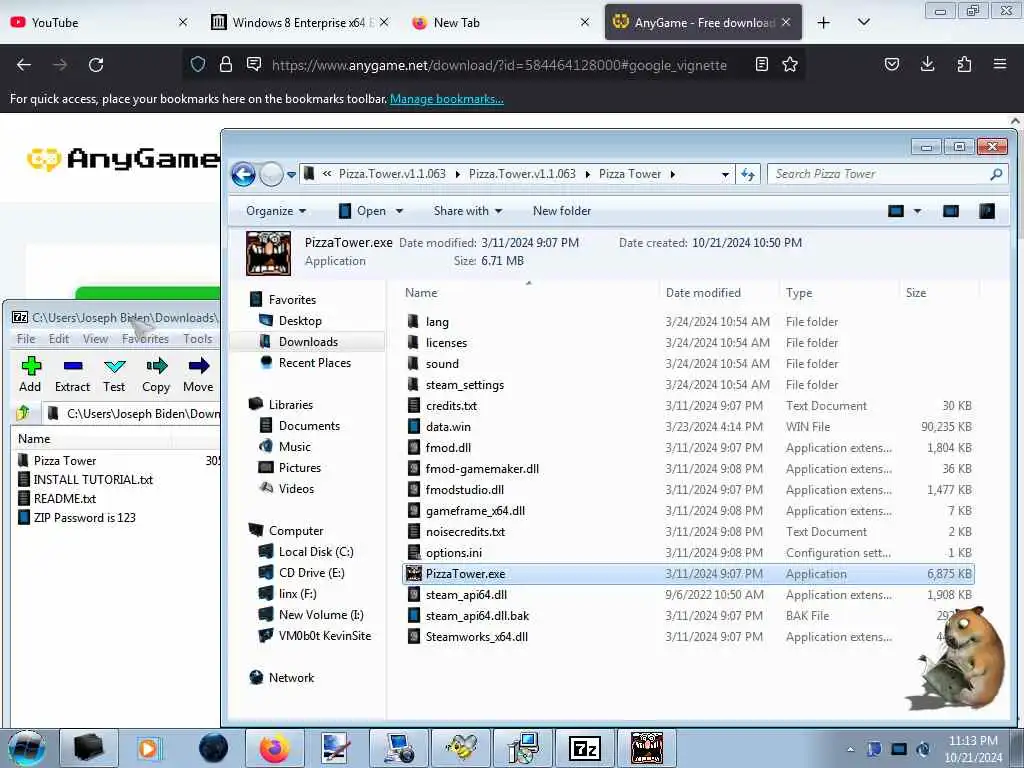Click the 7-Zip Test button
Screen dimensions: 1024x768
[114, 375]
